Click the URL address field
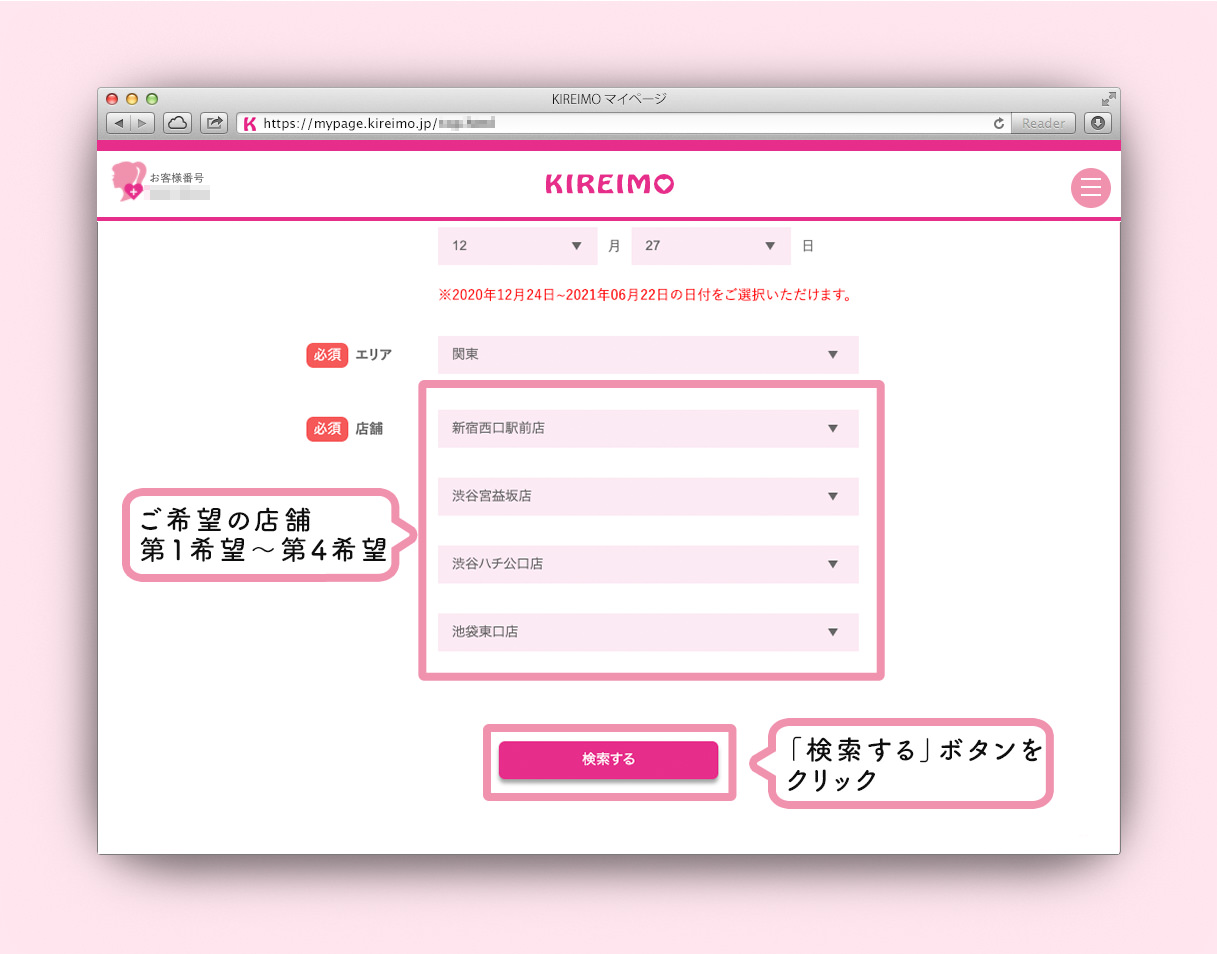 (625, 123)
